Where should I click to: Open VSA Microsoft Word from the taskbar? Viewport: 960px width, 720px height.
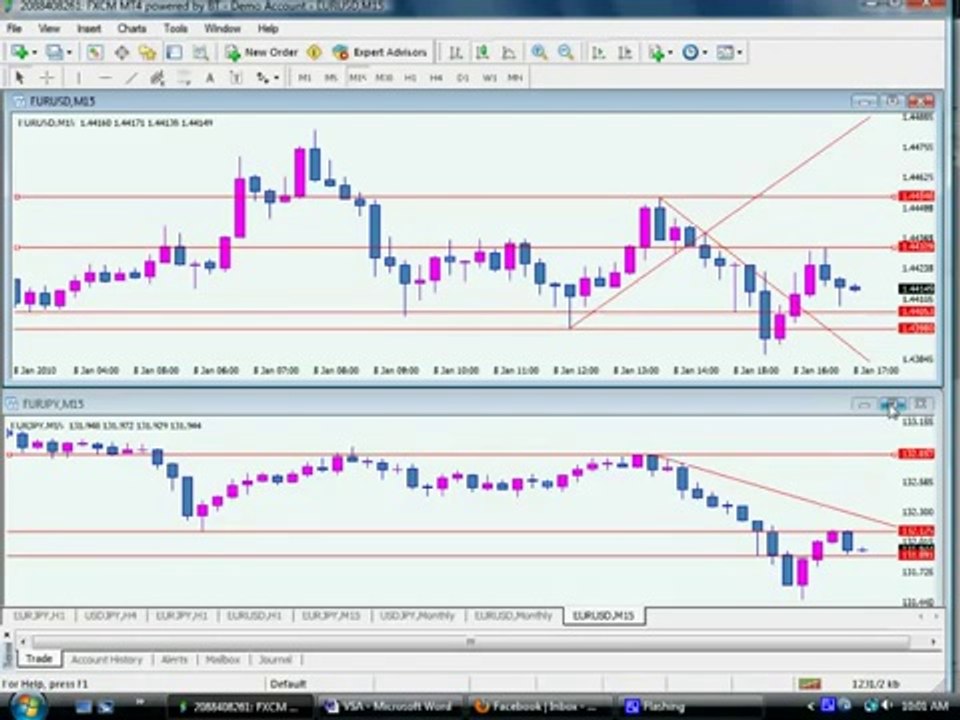pos(389,707)
